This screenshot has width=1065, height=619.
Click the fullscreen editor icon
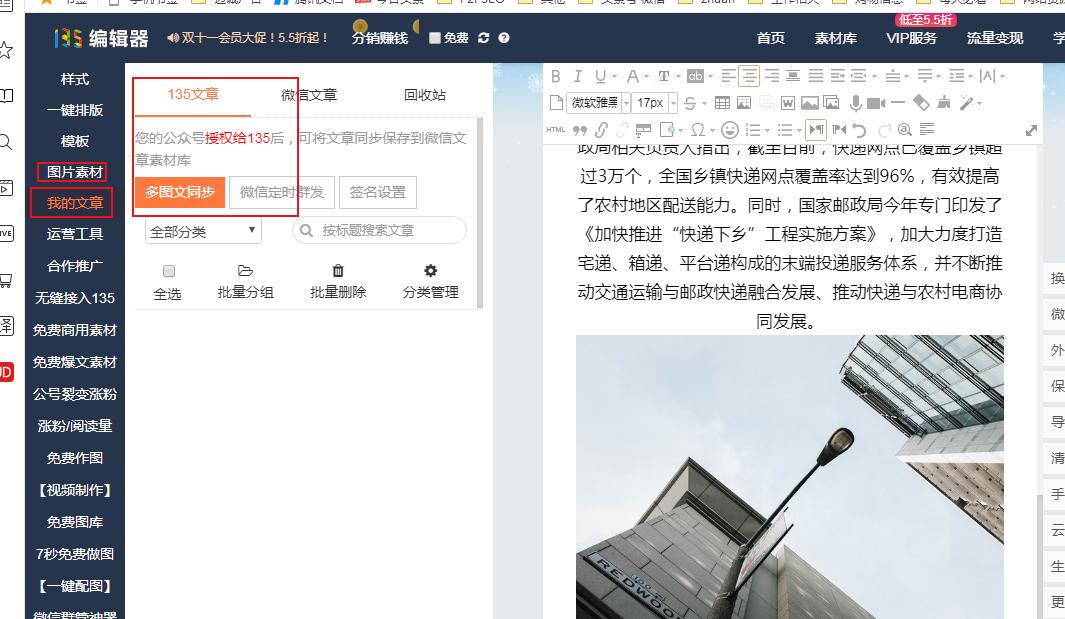[1032, 129]
